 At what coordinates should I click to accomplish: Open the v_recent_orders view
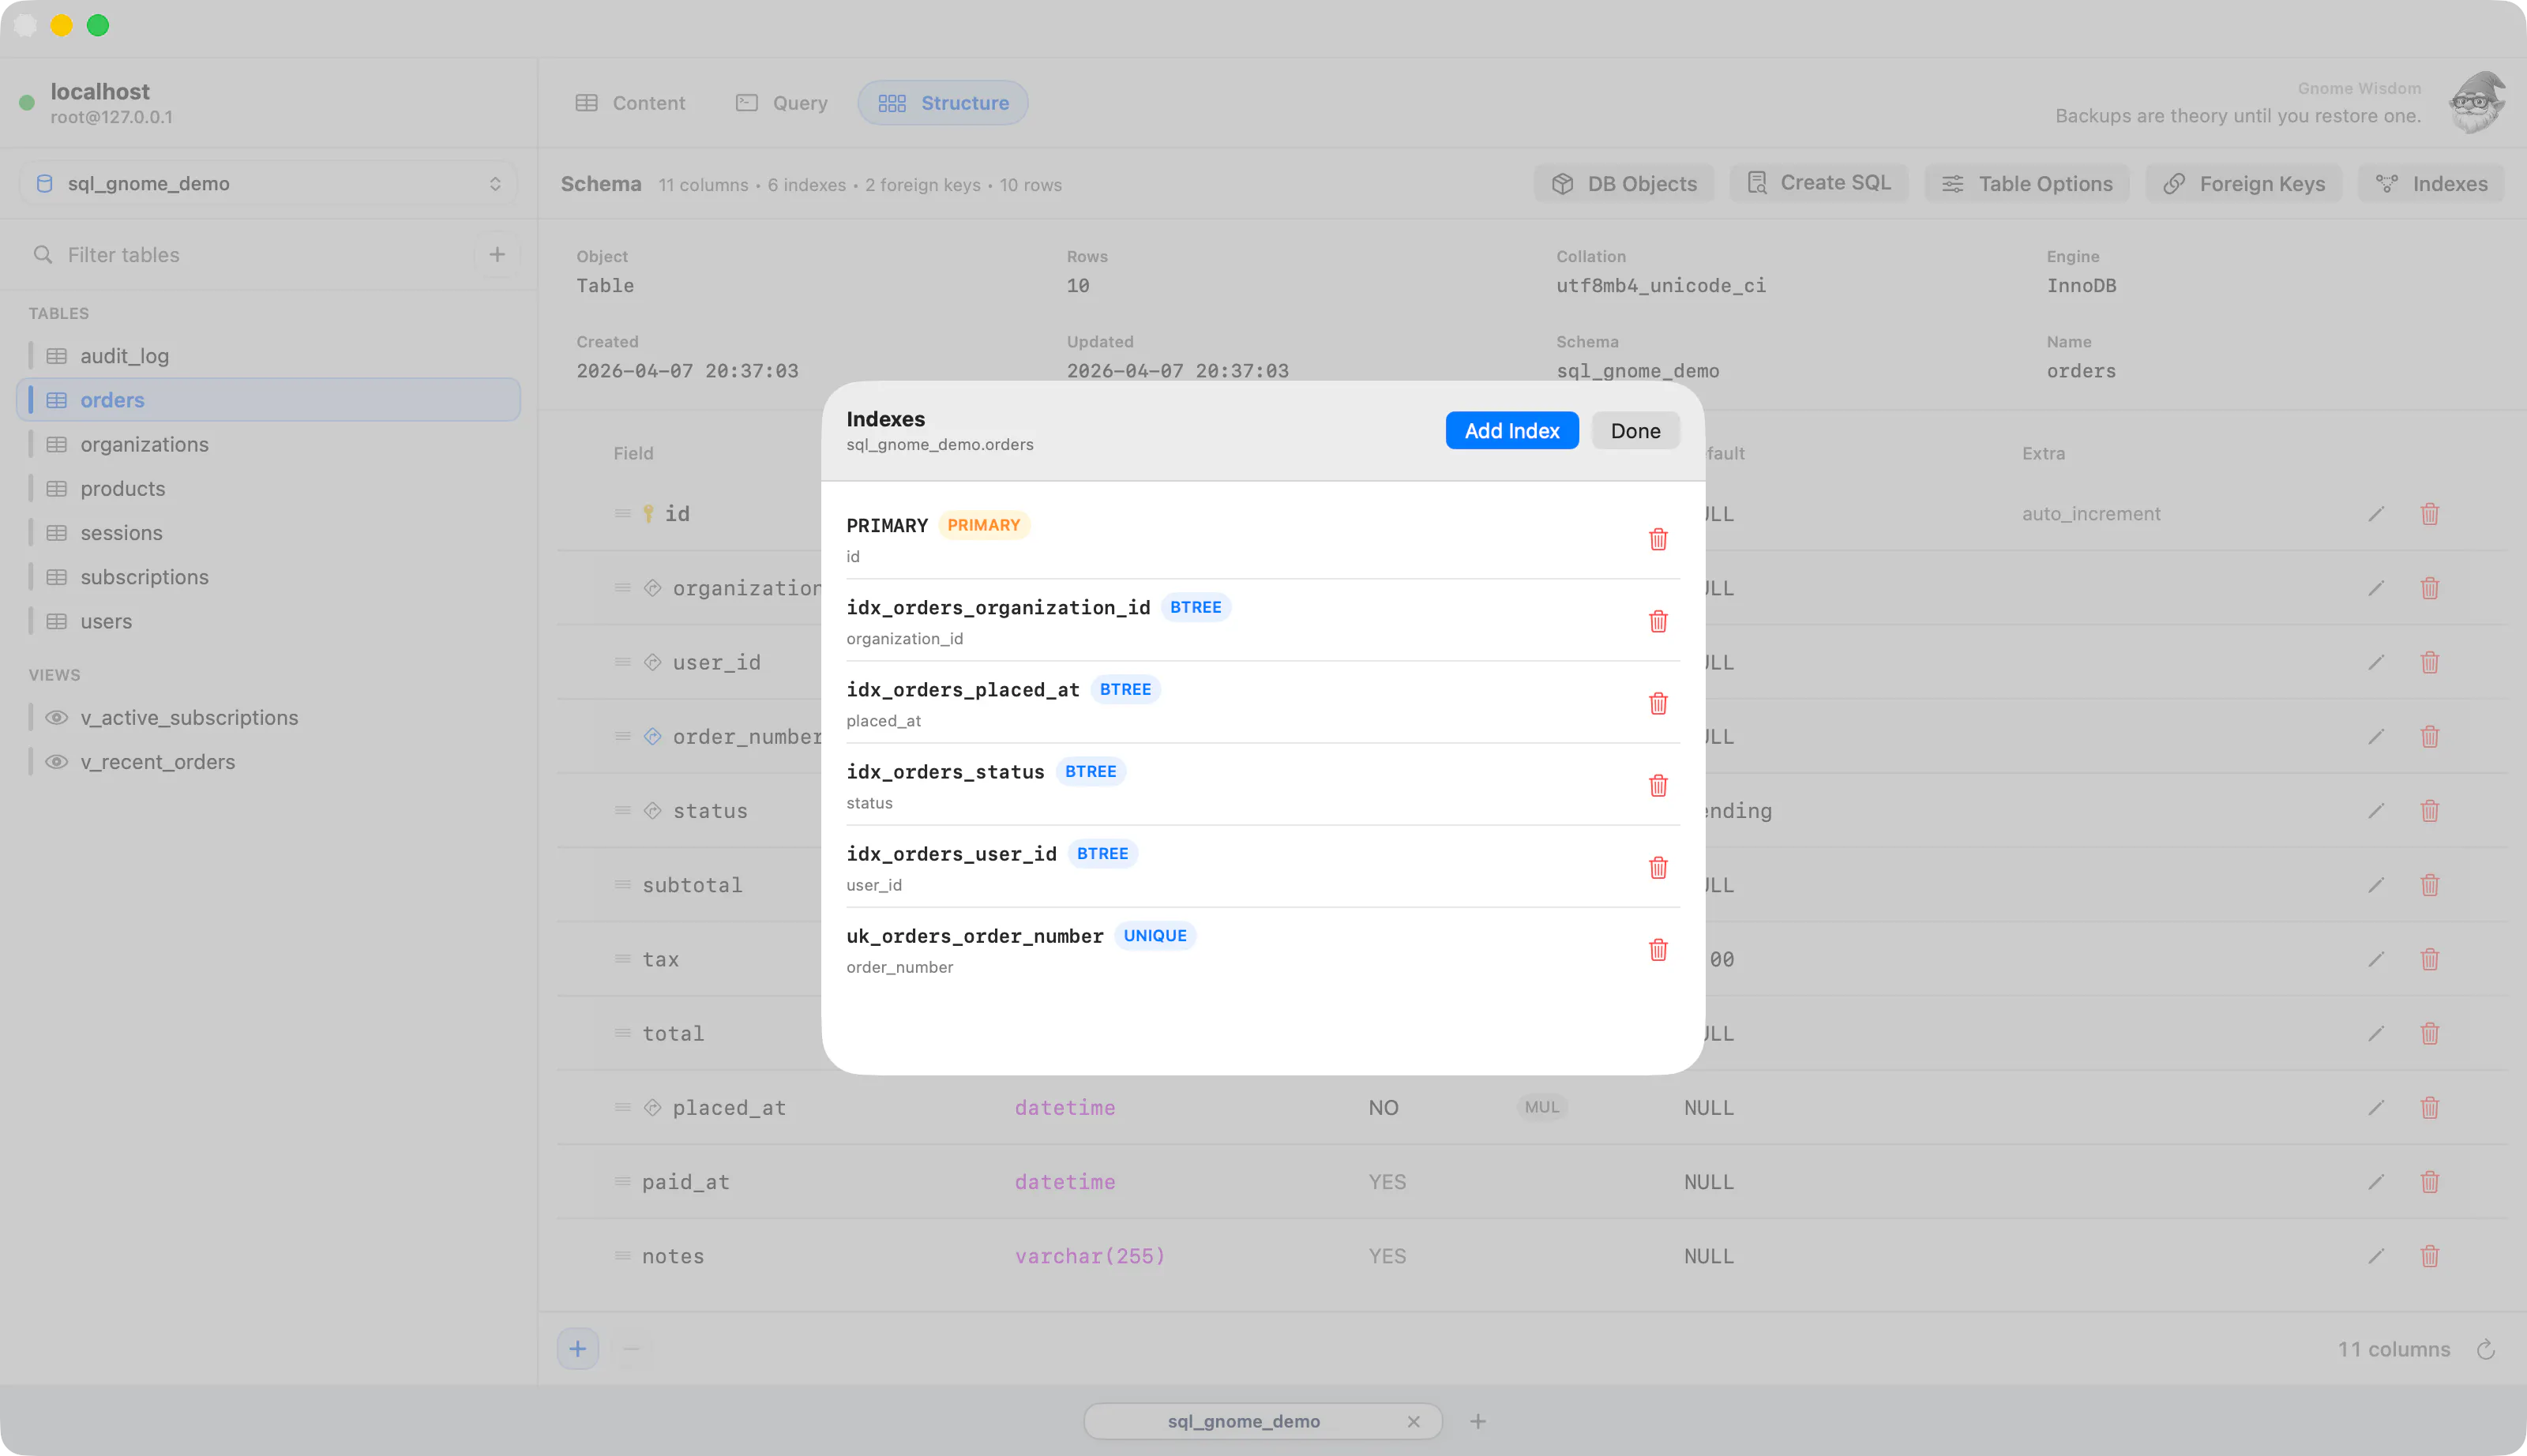tap(268, 762)
